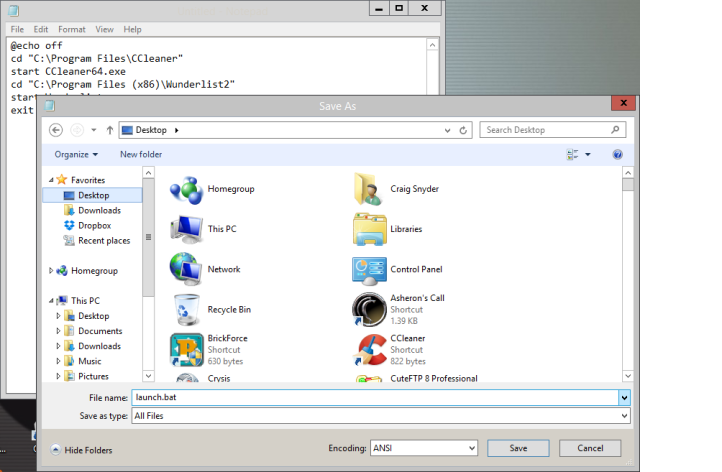Select Pictures under This PC
Screen dimensions: 722x472
93,376
